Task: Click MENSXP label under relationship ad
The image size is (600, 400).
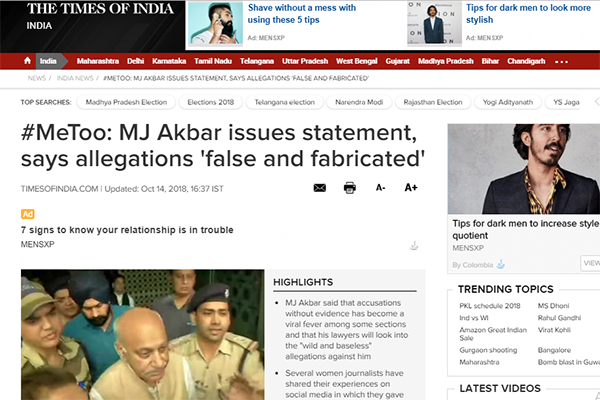Action: (x=38, y=244)
